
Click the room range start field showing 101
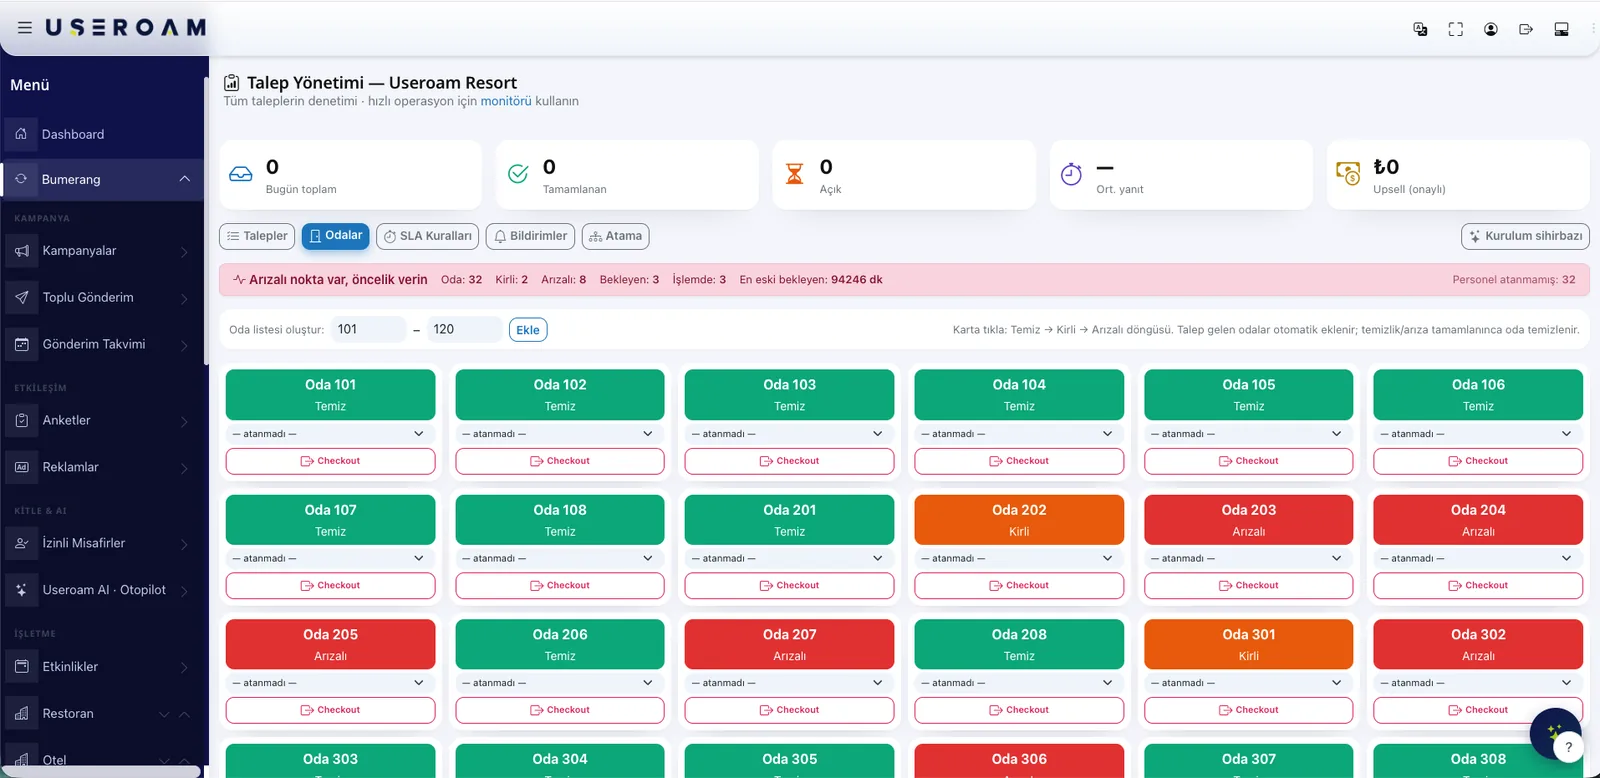[368, 329]
